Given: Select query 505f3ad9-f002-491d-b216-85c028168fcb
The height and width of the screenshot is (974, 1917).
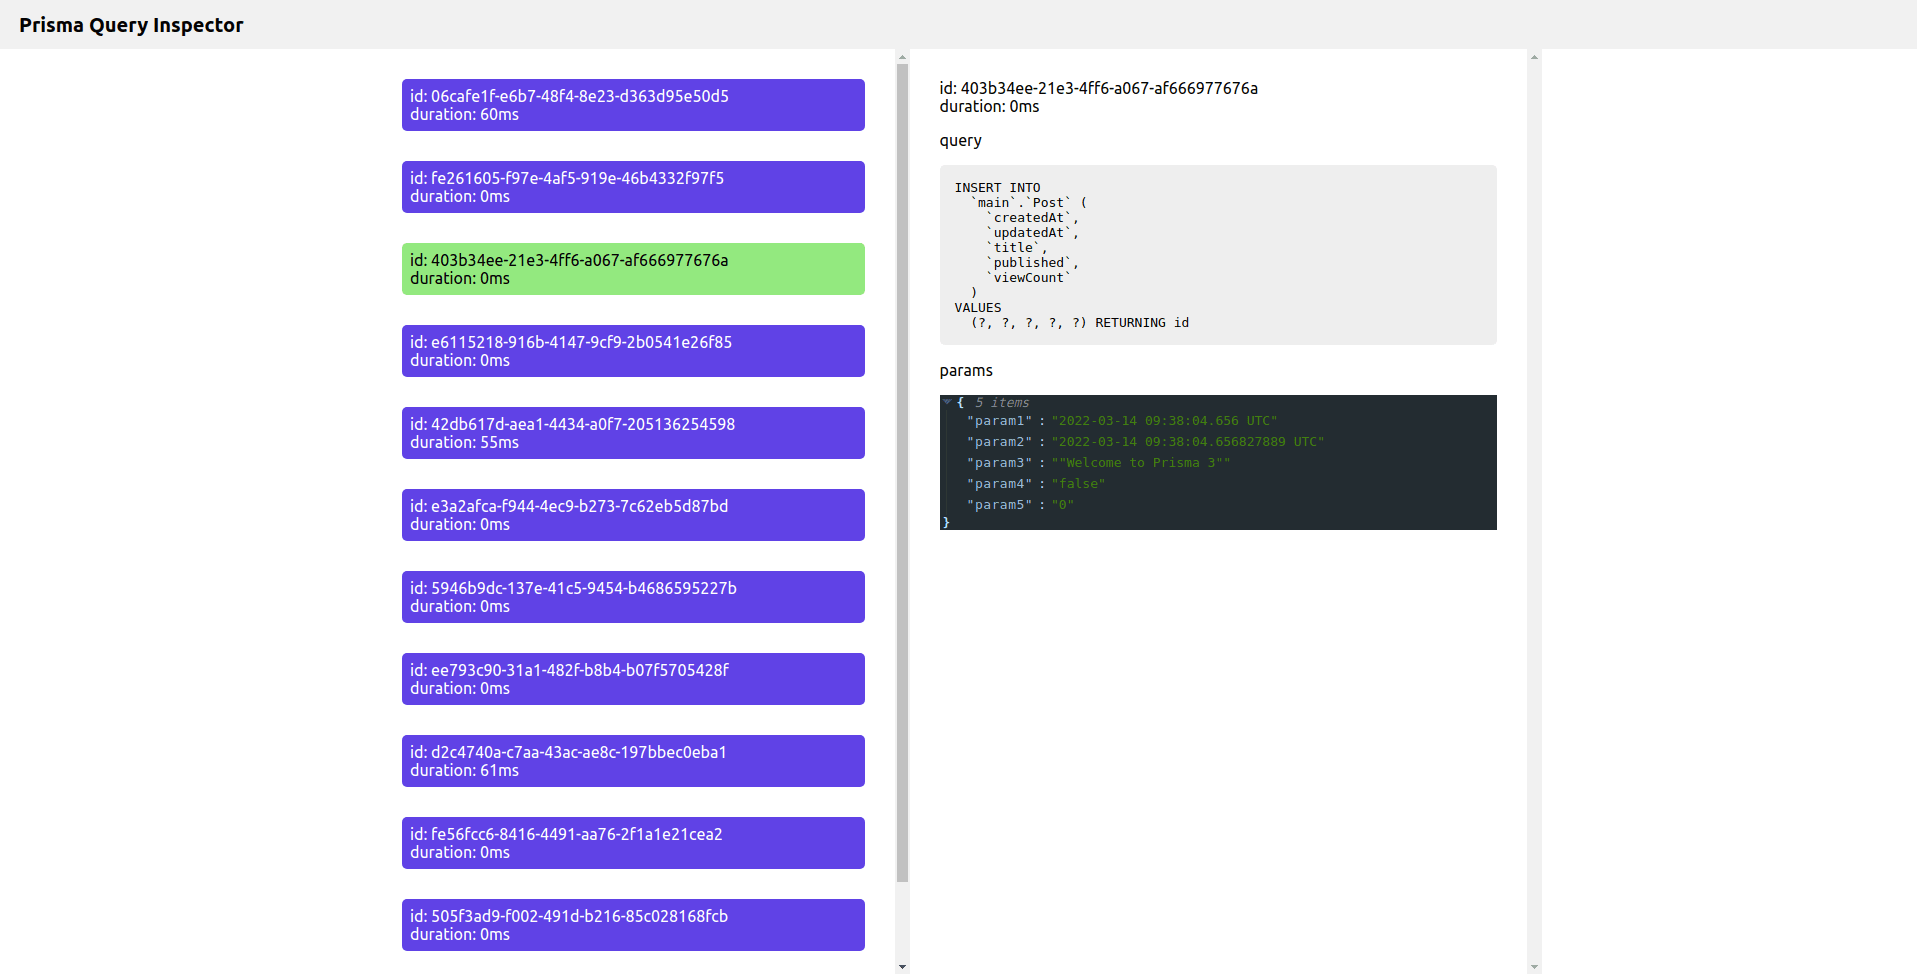Looking at the screenshot, I should [633, 925].
